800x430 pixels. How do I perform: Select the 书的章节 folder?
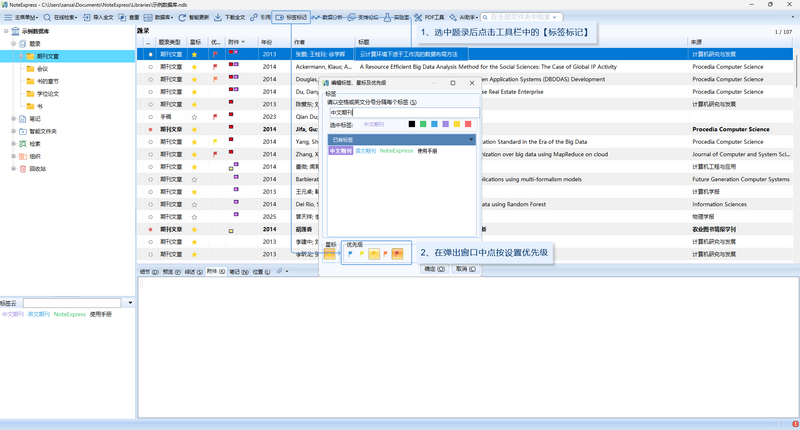[47, 81]
